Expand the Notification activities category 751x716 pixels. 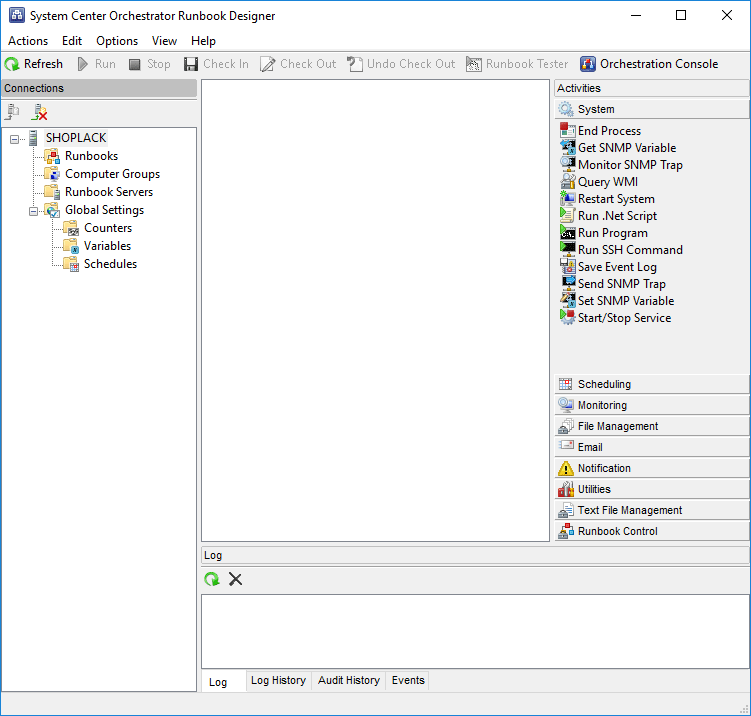point(652,468)
